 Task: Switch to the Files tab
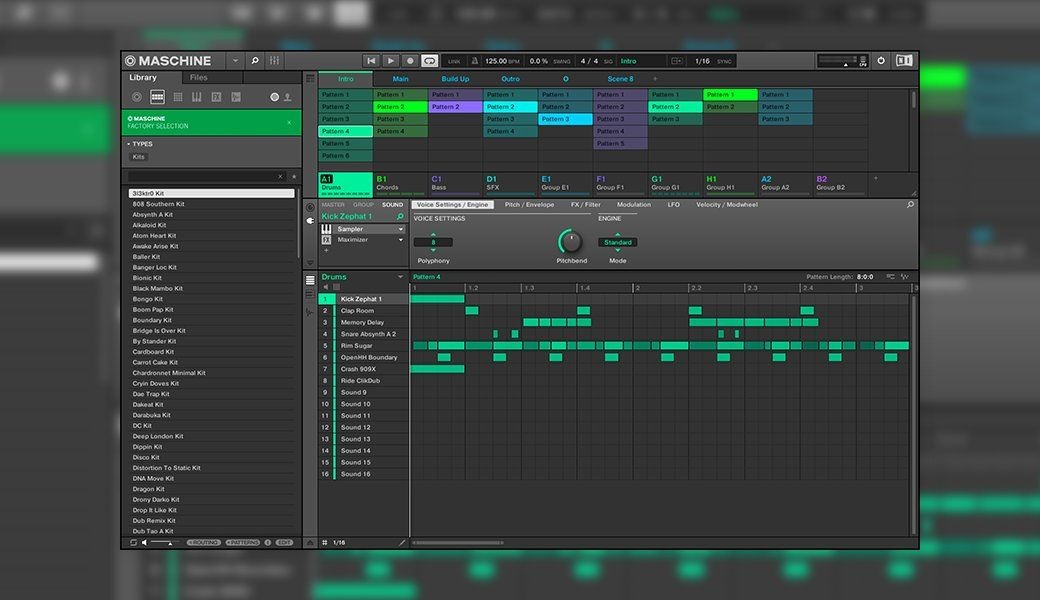coord(199,78)
